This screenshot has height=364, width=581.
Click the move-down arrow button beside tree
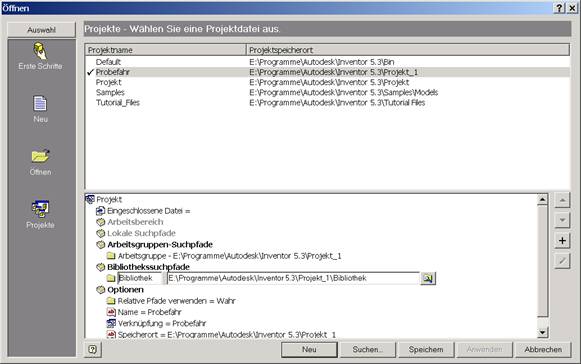click(x=562, y=220)
